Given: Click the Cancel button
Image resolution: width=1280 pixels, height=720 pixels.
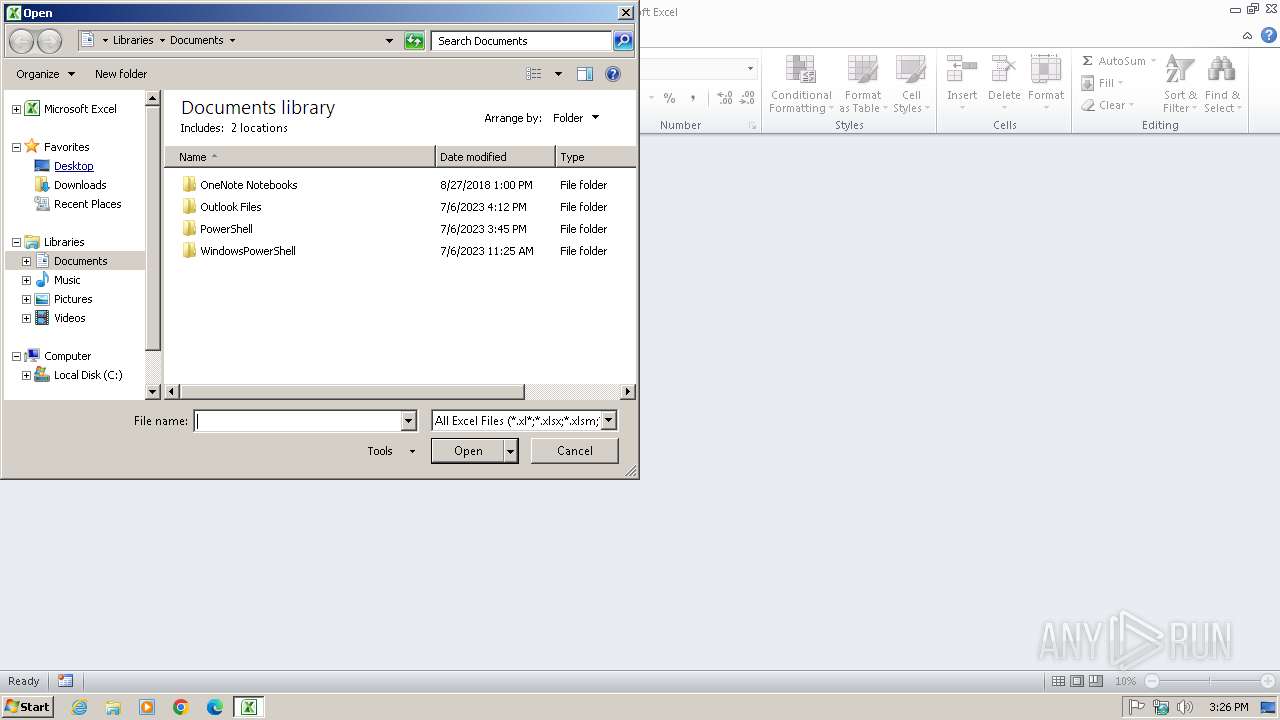Looking at the screenshot, I should (574, 451).
